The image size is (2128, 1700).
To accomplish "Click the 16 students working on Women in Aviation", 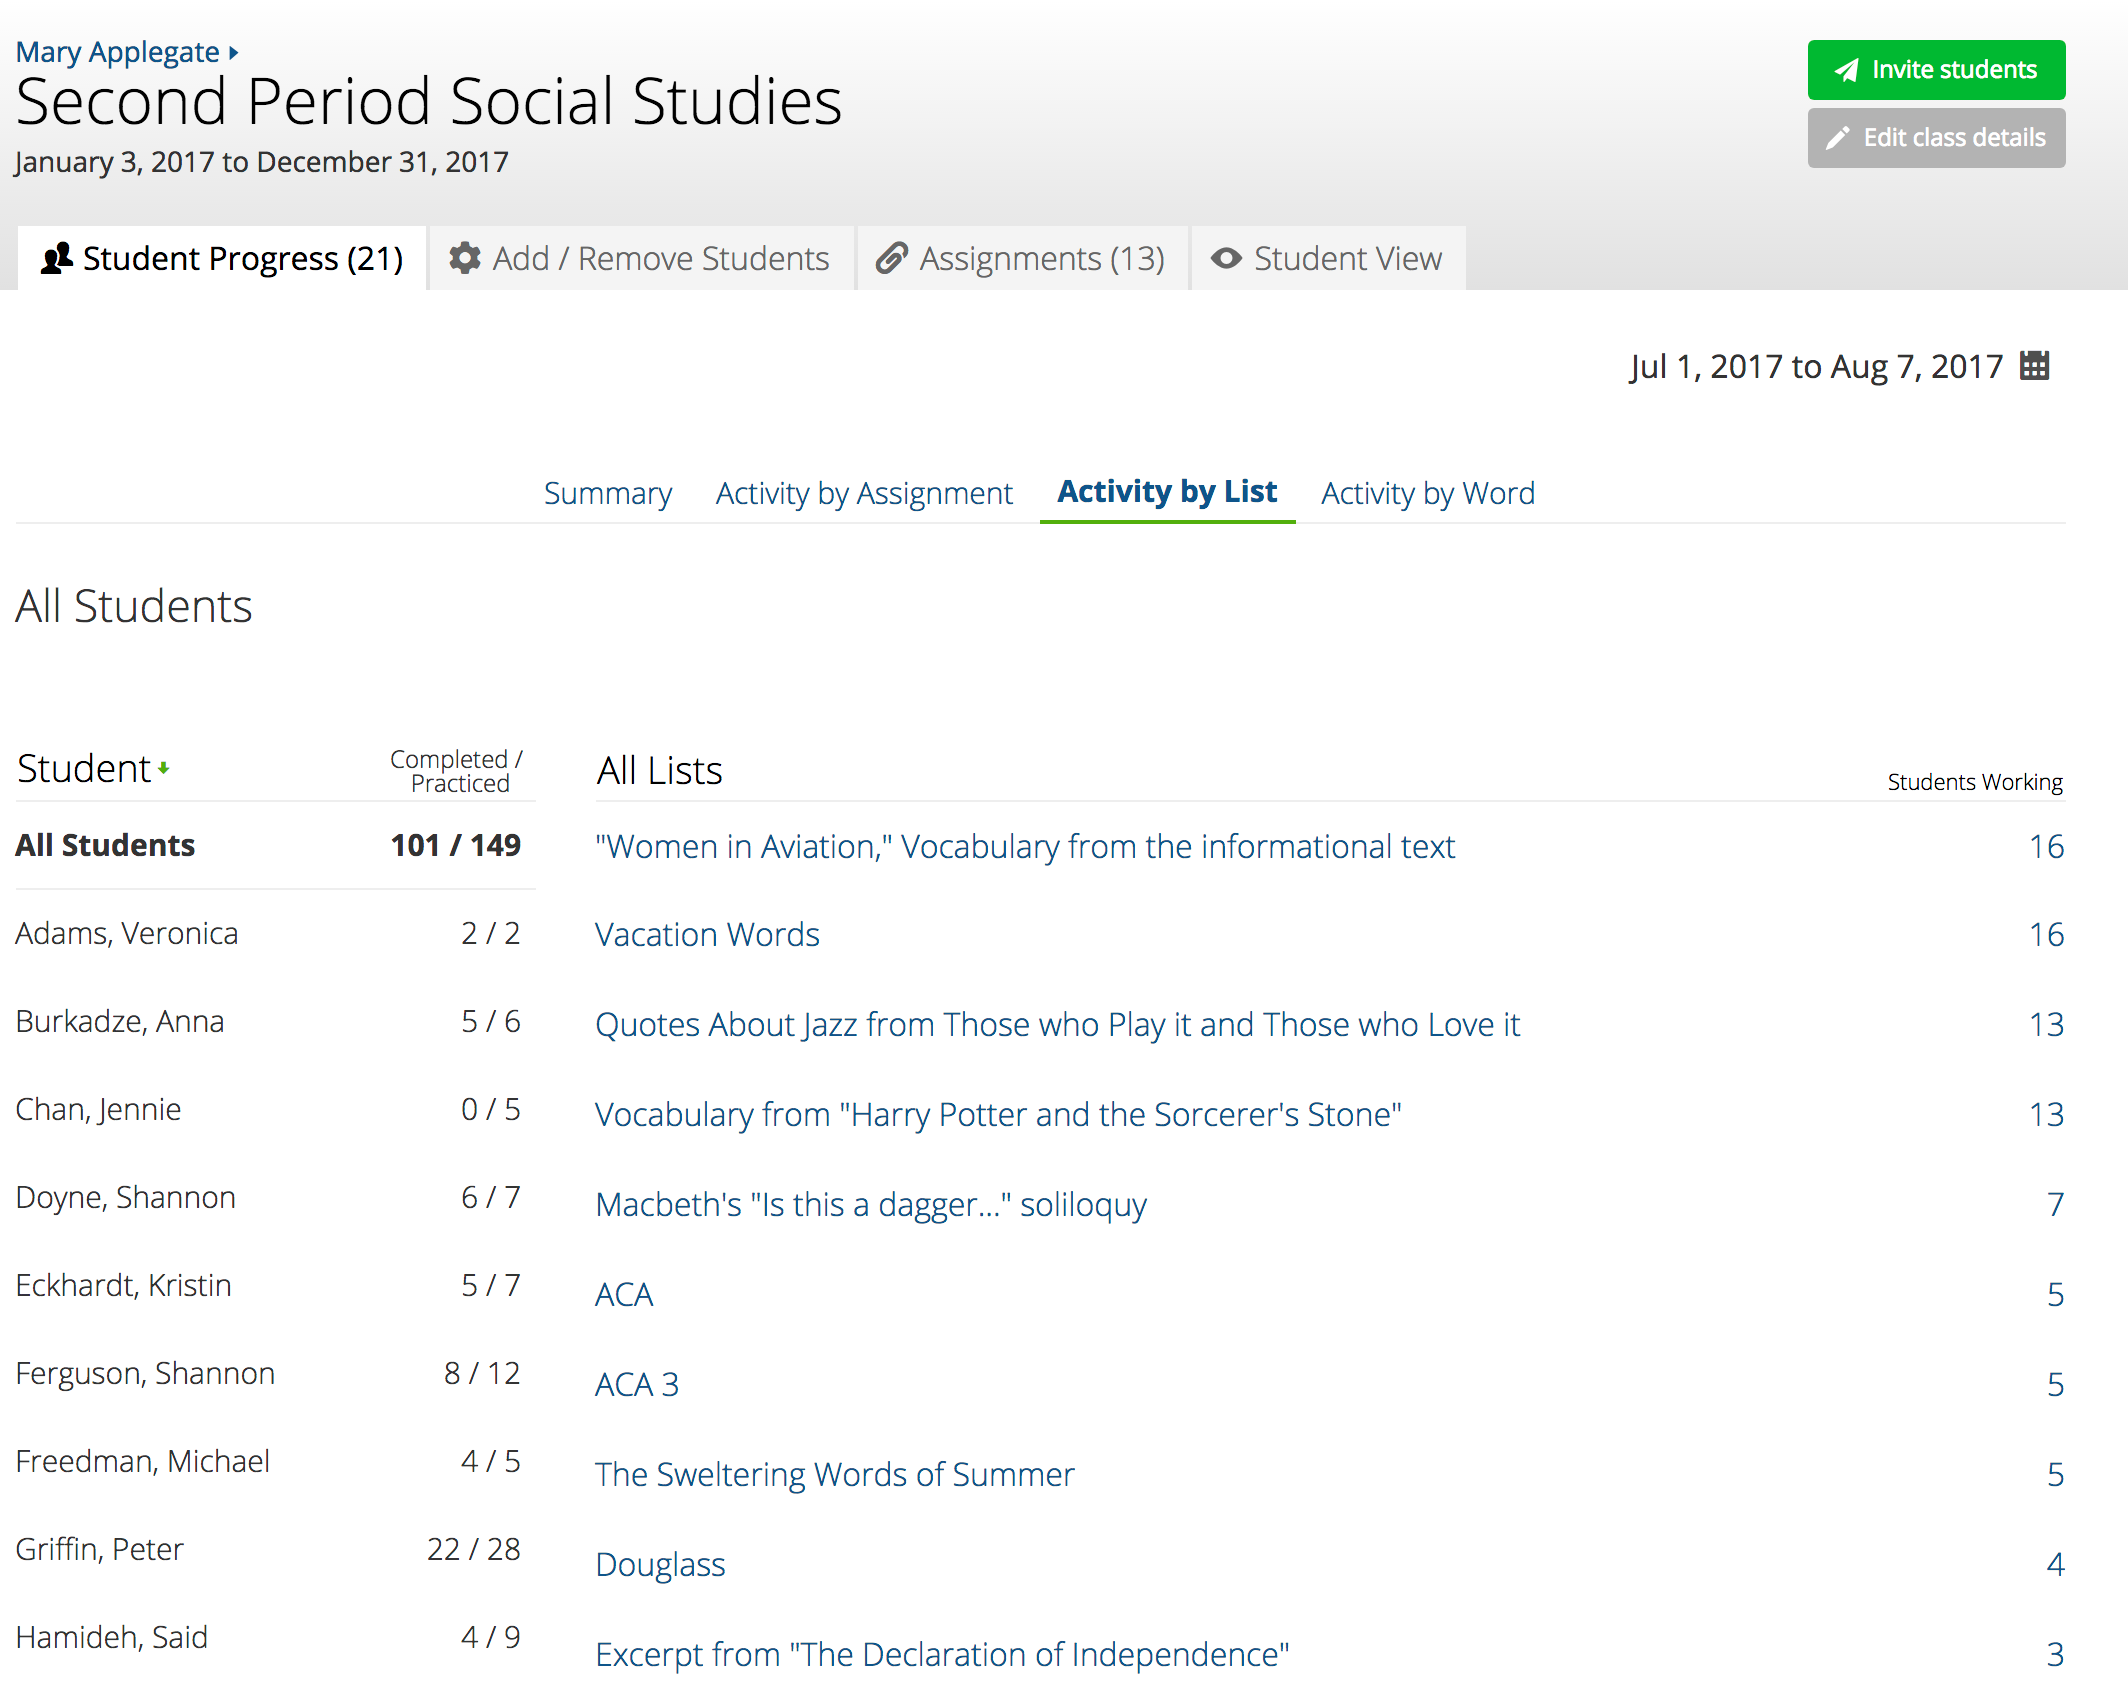I will (x=2046, y=847).
